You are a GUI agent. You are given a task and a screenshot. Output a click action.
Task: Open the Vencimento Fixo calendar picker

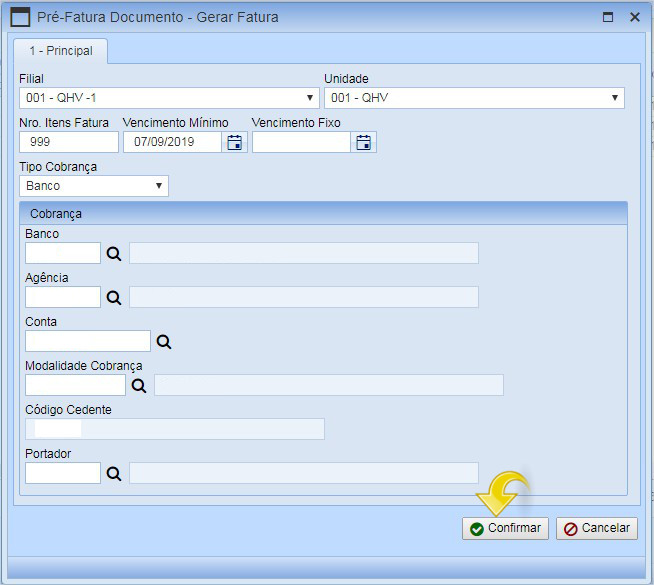(x=364, y=143)
